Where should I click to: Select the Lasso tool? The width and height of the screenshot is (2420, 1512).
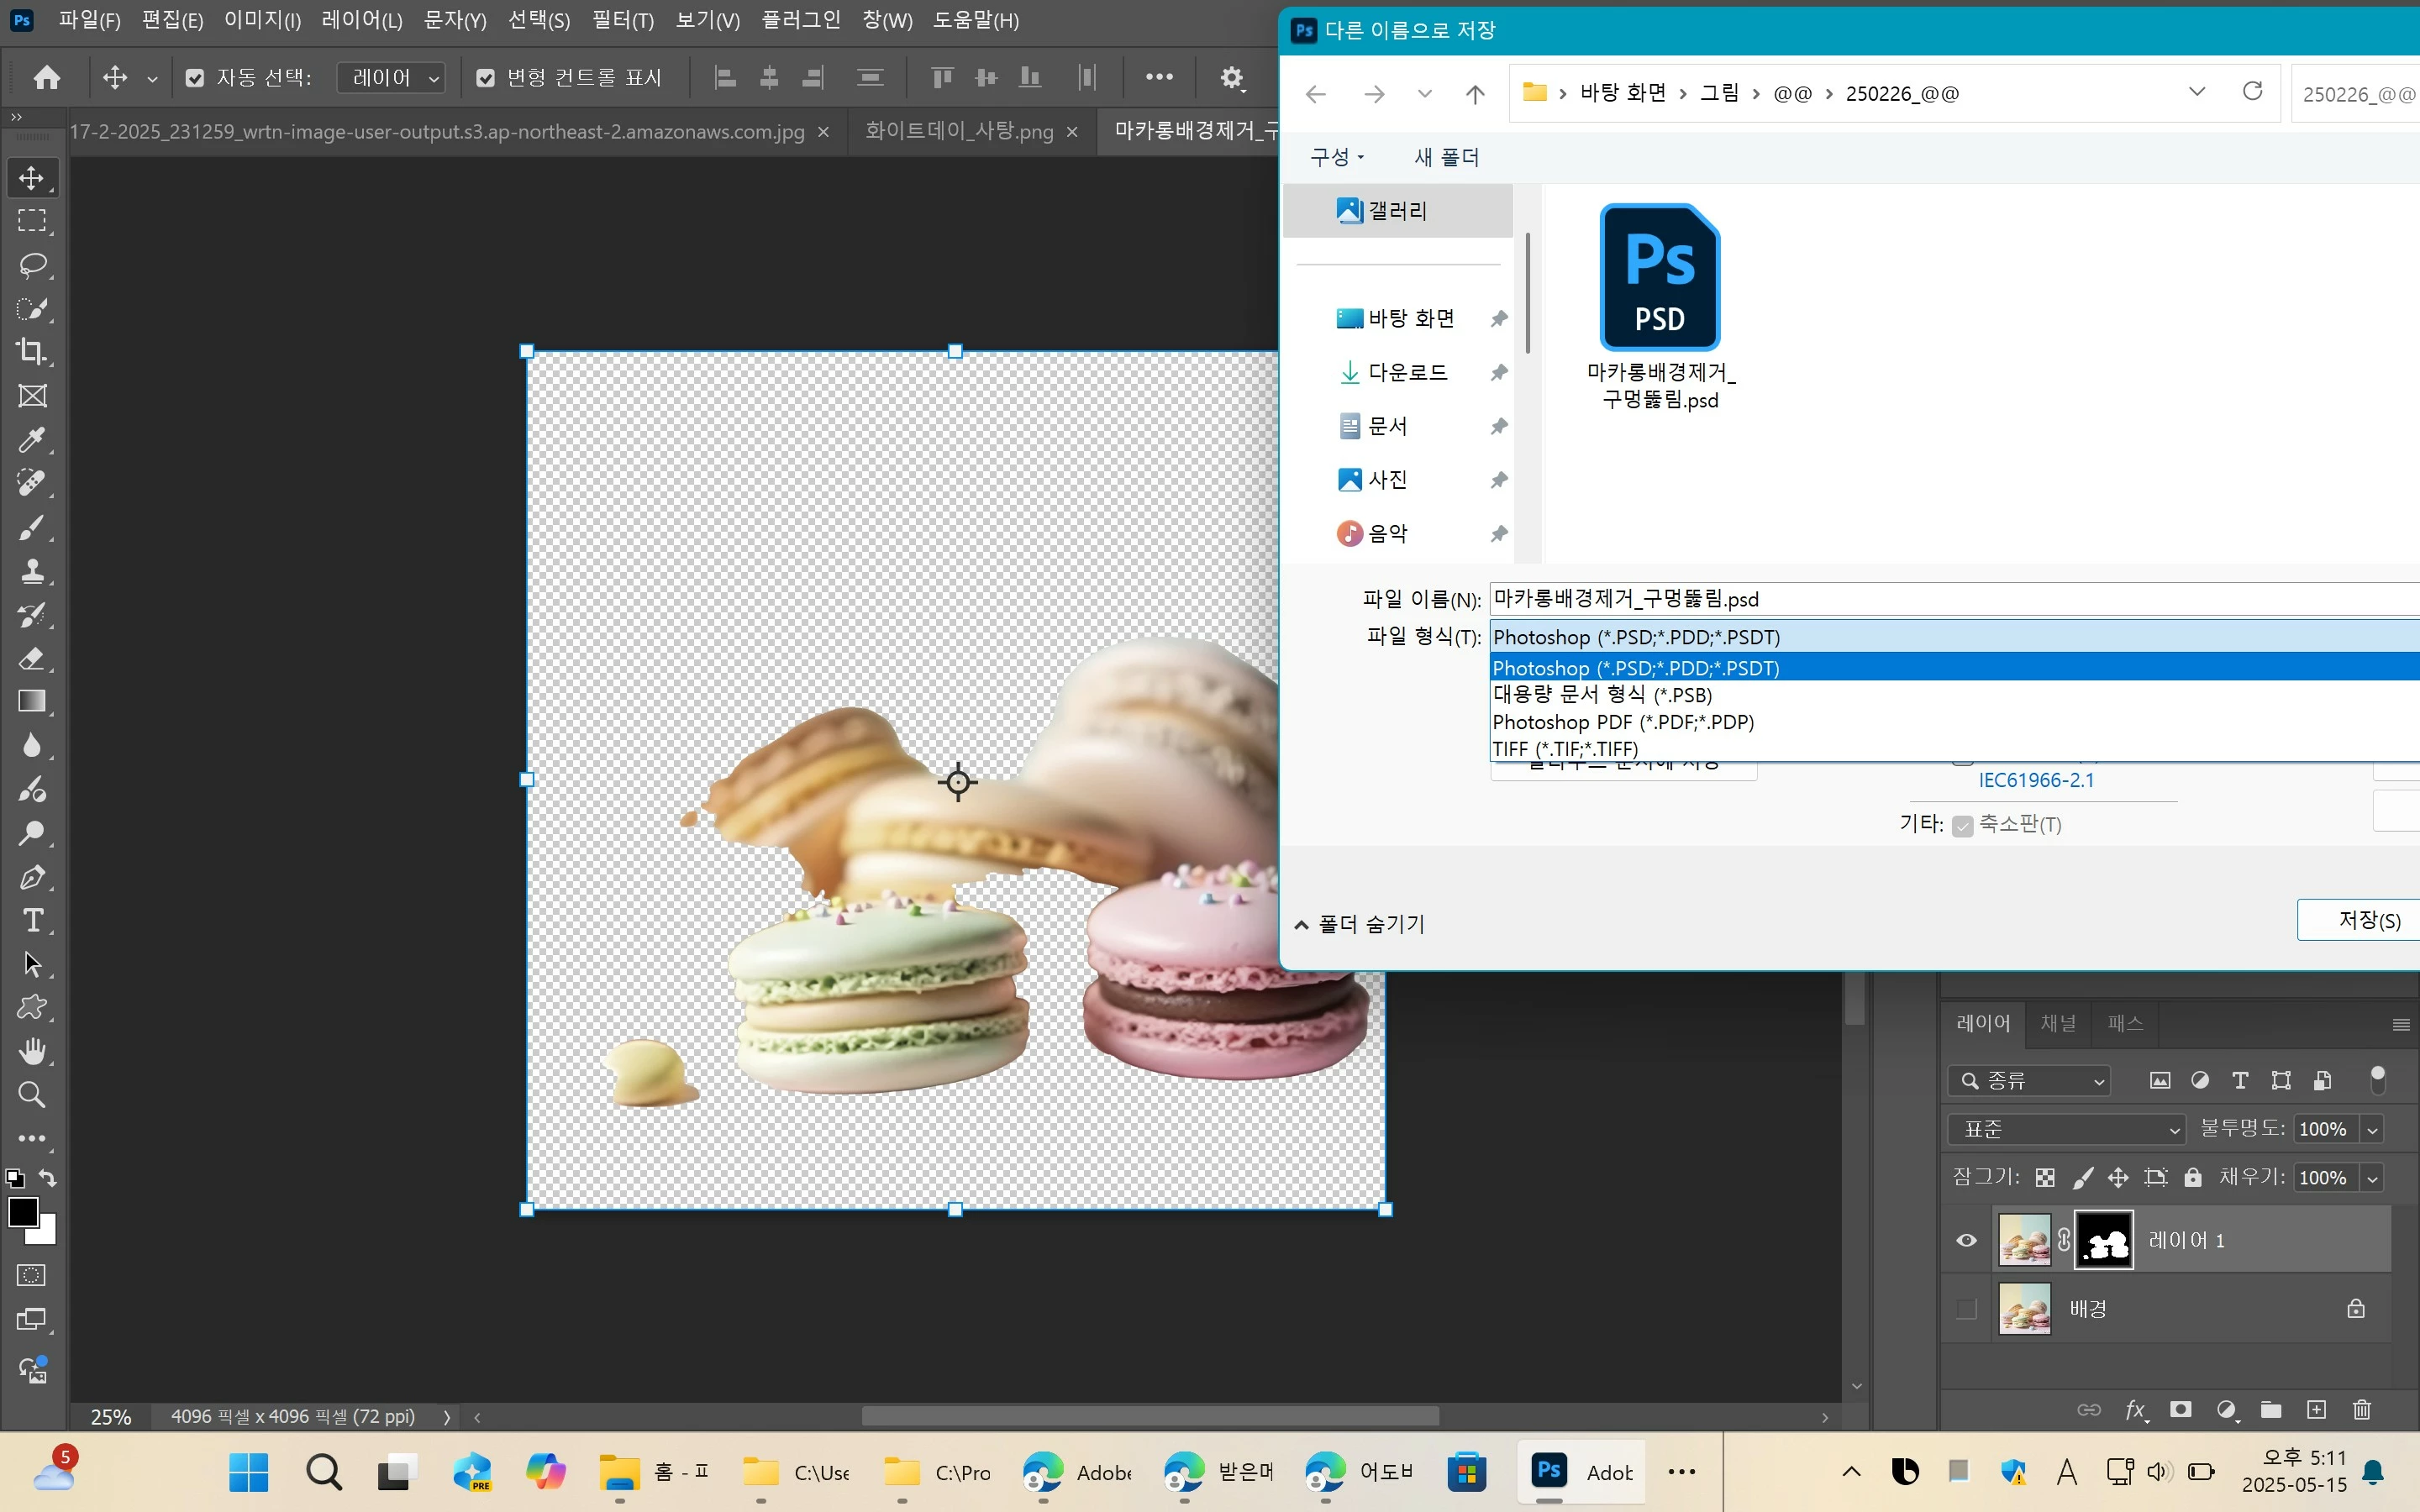(32, 265)
